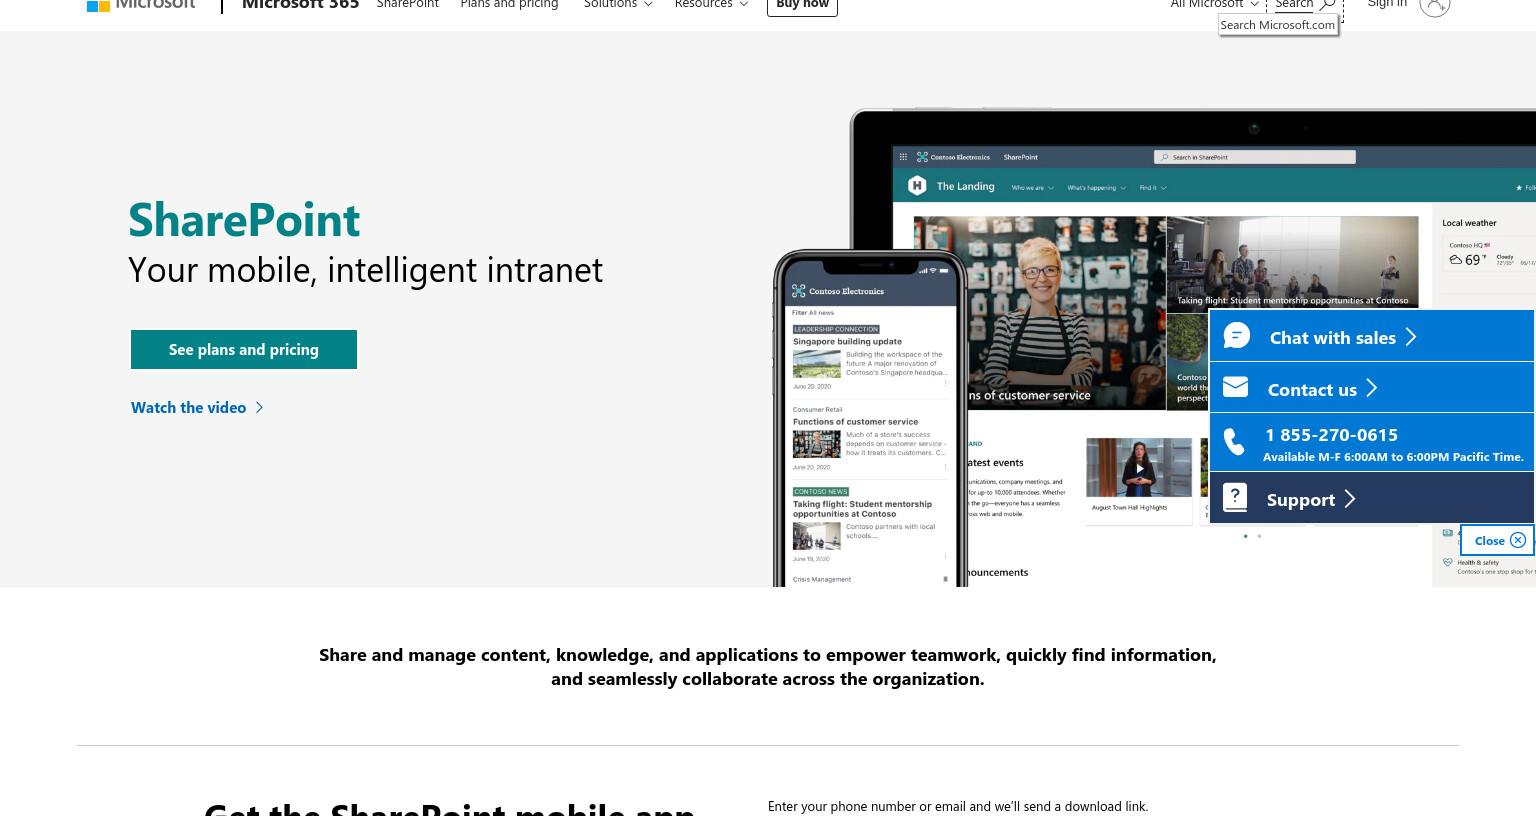Click the Microsoft logo icon
The image size is (1536, 816).
point(98,5)
